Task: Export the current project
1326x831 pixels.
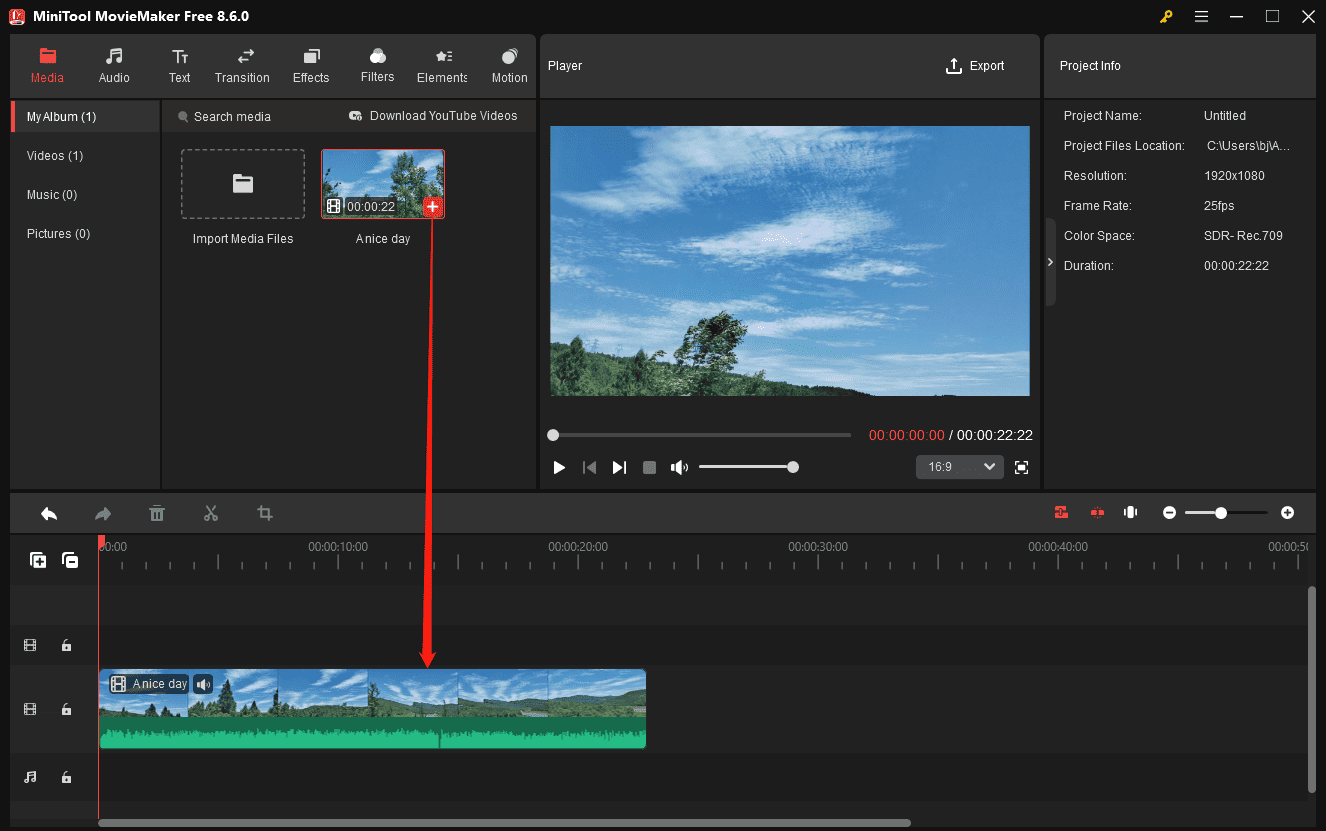Action: point(975,65)
